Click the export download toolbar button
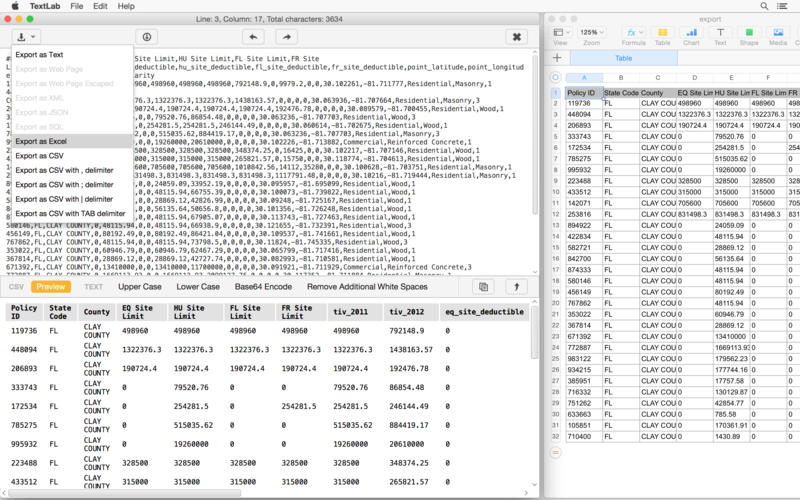 [27, 37]
